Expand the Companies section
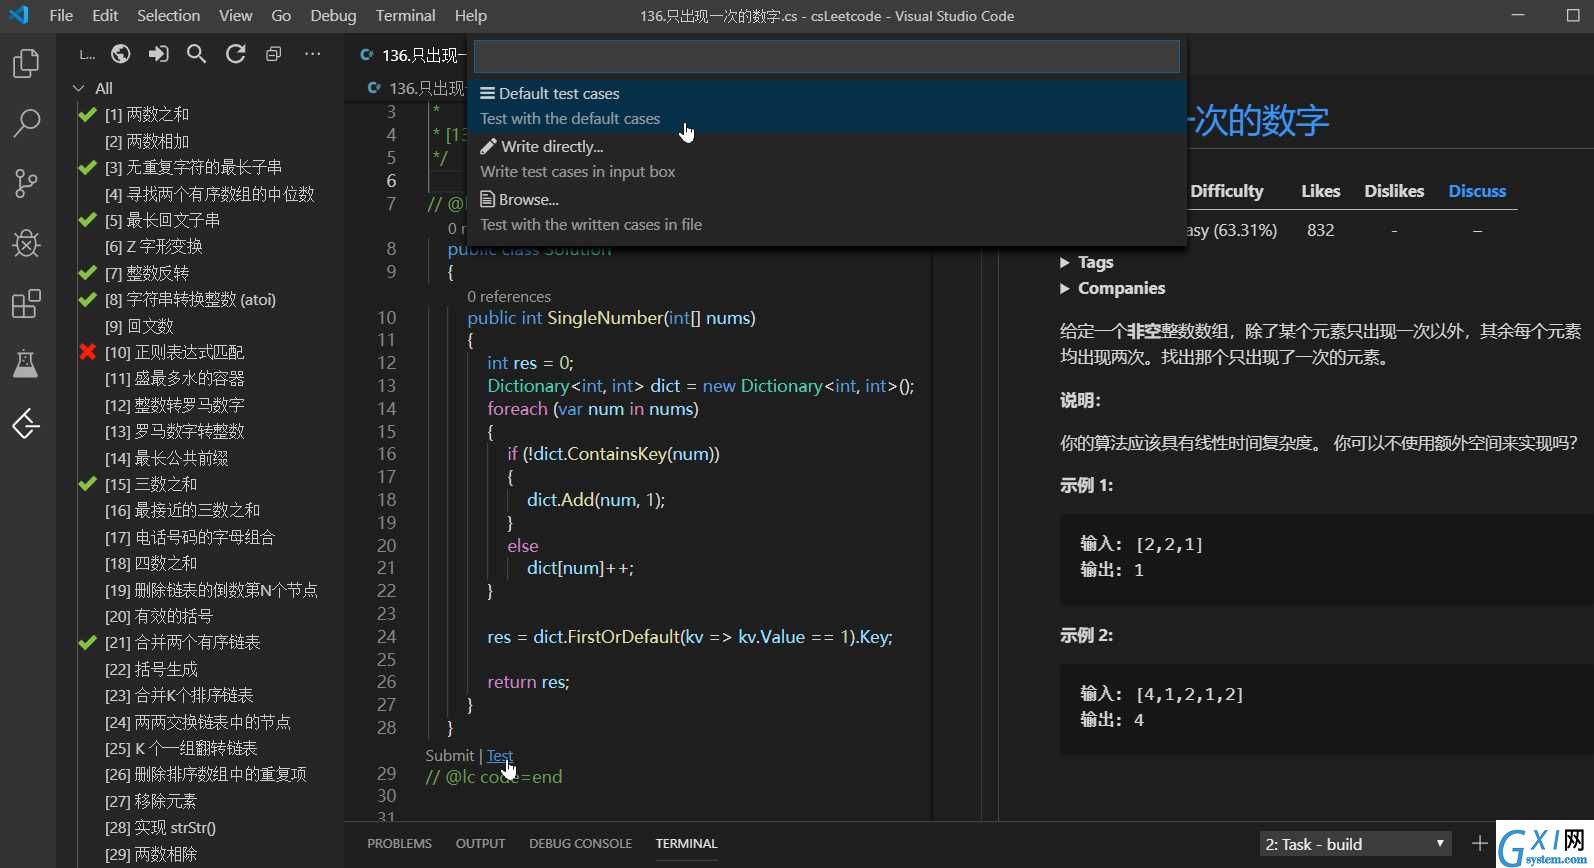Screen dimensions: 1594x868 click(x=1113, y=288)
